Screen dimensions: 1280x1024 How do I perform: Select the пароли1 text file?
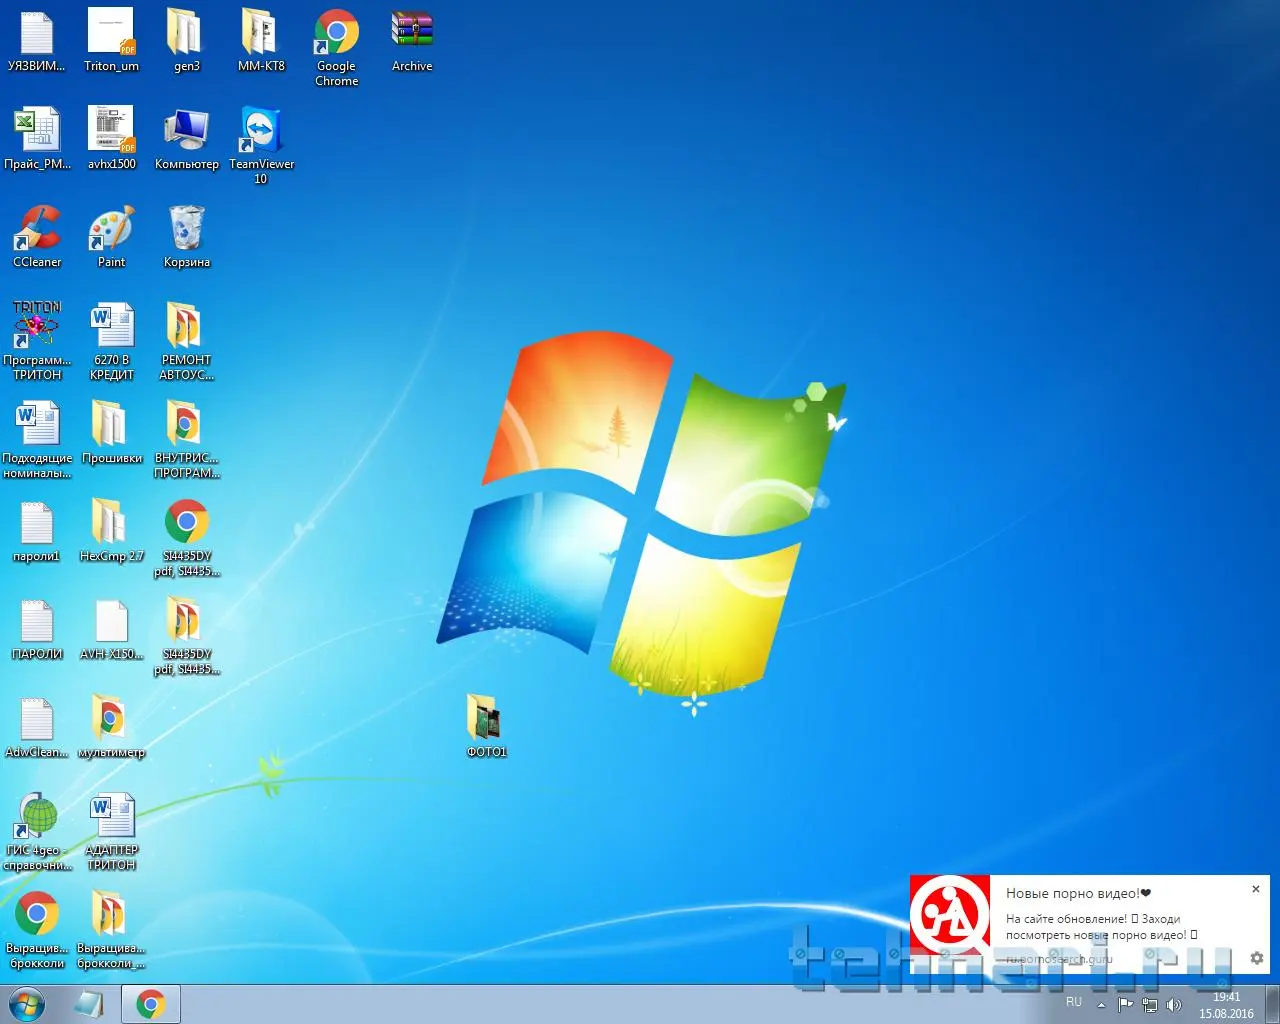37,531
